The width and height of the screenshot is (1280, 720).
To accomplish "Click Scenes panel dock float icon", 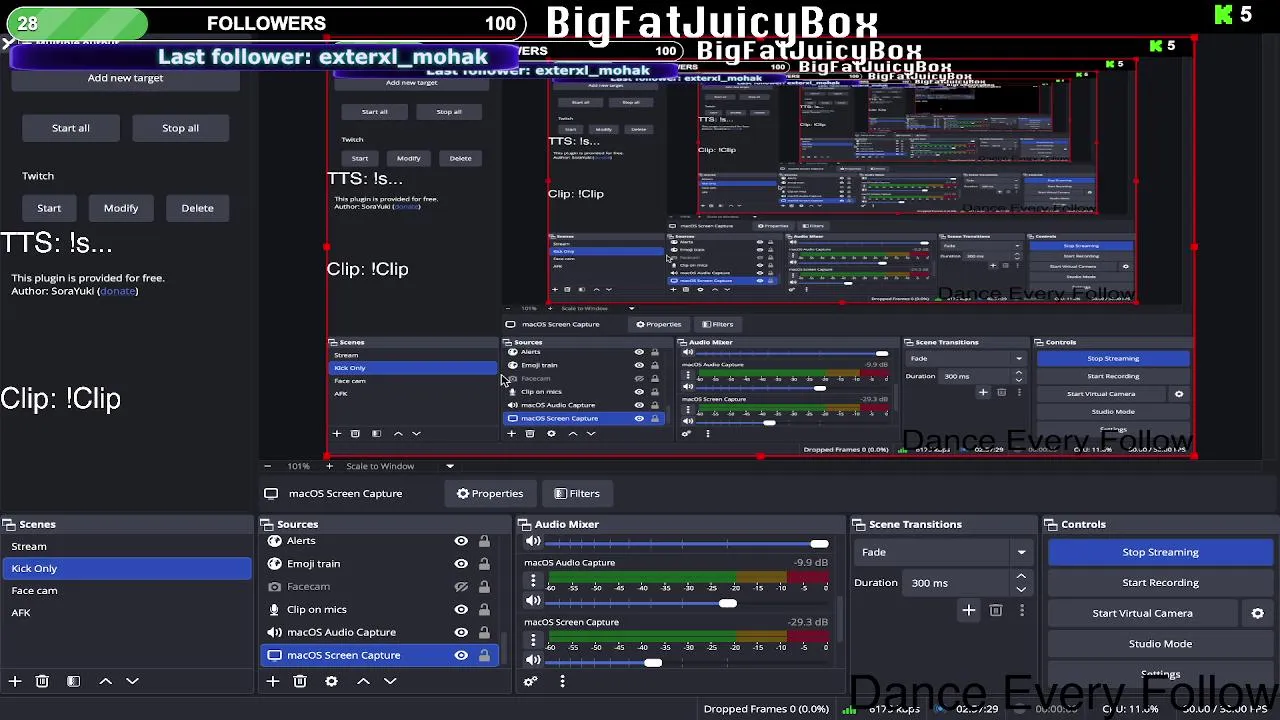I will pos(7,524).
